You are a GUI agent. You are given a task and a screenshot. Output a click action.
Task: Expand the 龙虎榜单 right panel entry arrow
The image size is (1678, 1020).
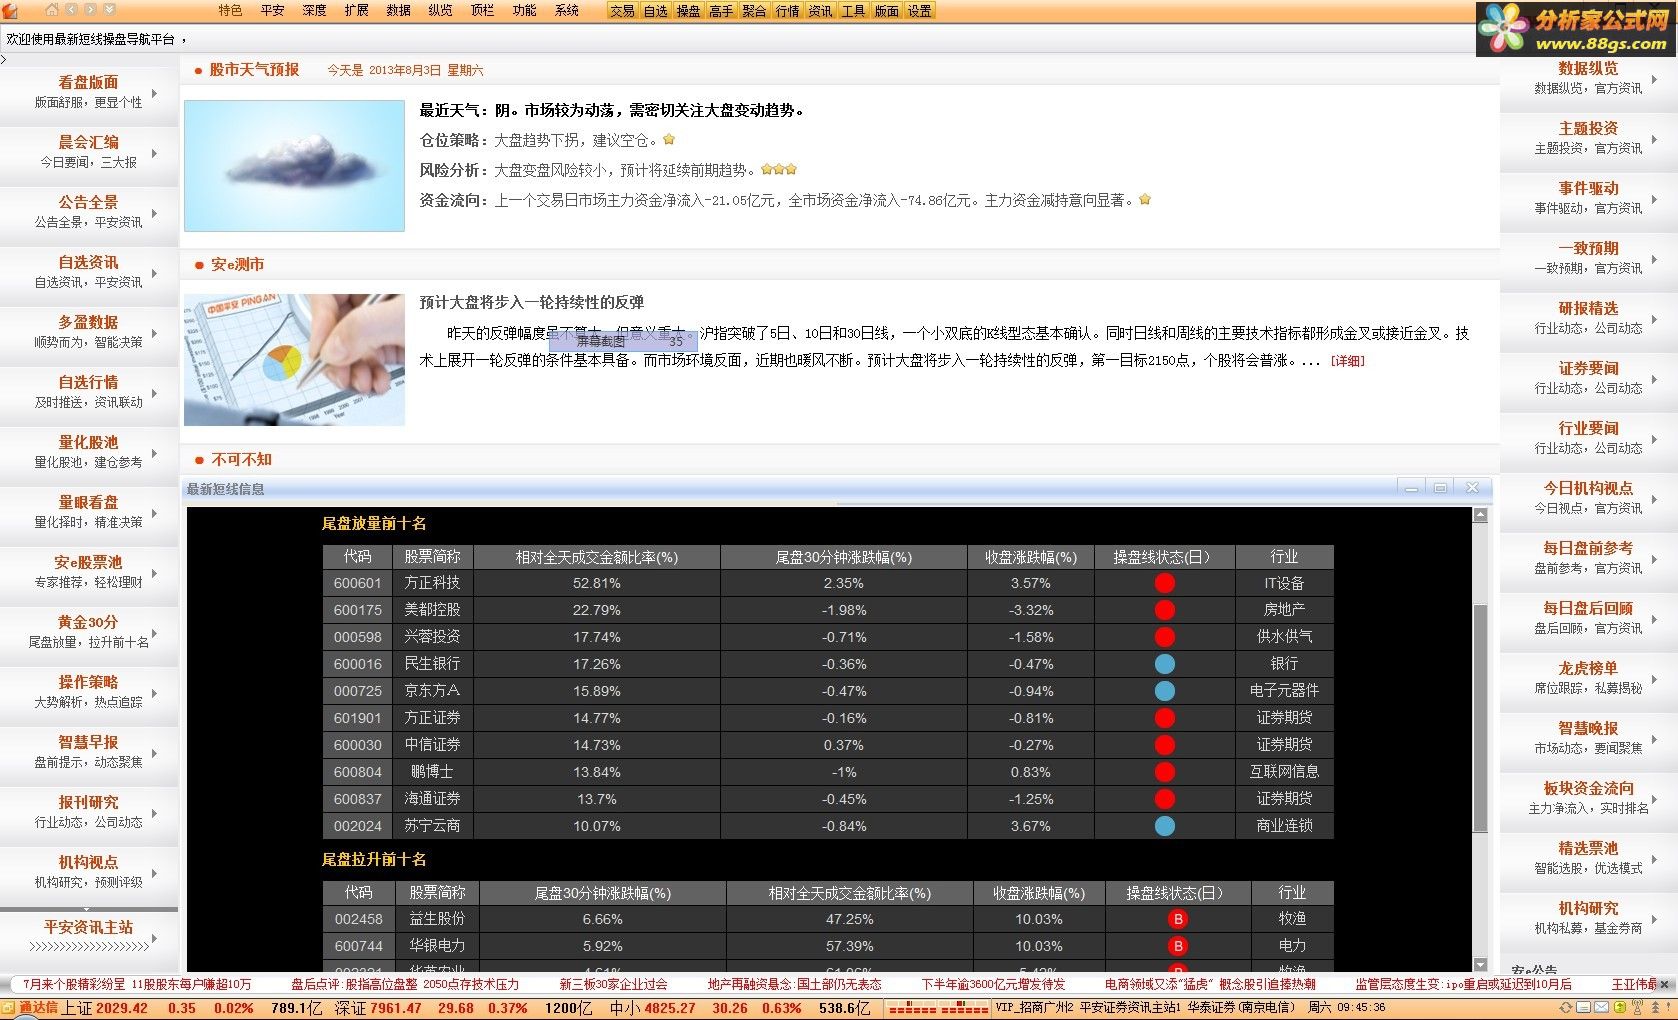[1654, 679]
